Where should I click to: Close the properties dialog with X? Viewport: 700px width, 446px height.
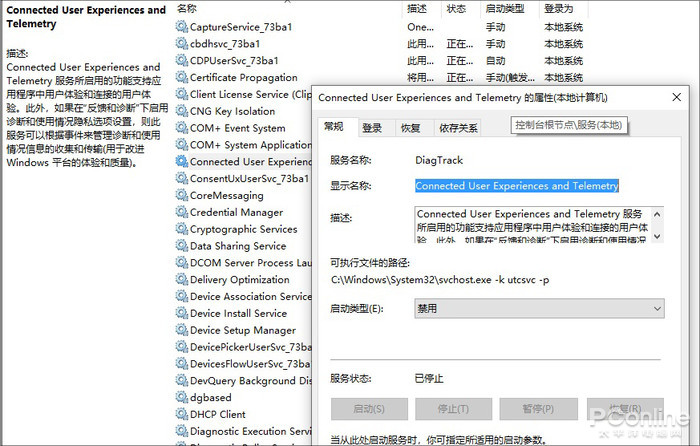coord(677,97)
